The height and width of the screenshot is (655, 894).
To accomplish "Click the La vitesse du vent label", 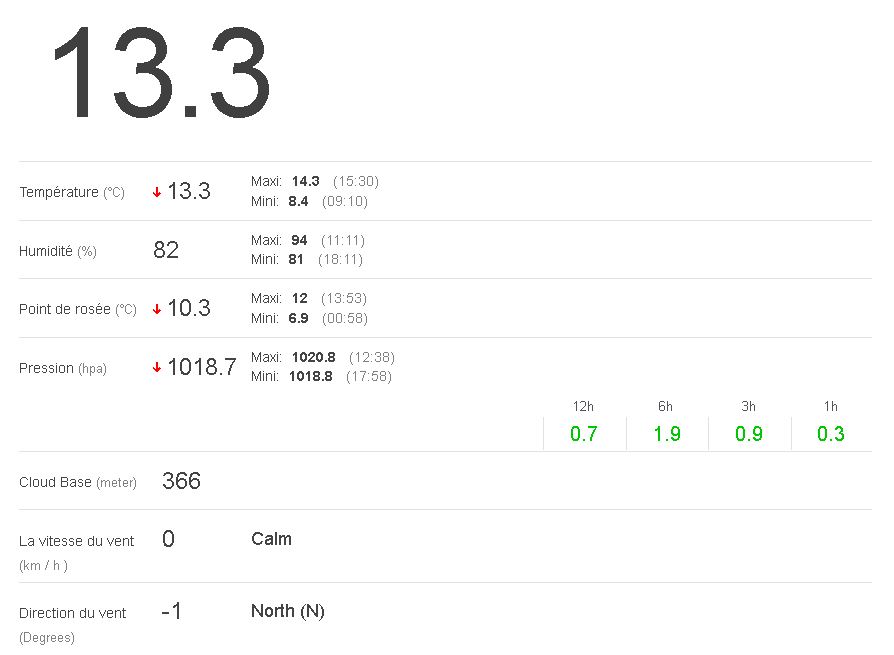I will pyautogui.click(x=76, y=541).
